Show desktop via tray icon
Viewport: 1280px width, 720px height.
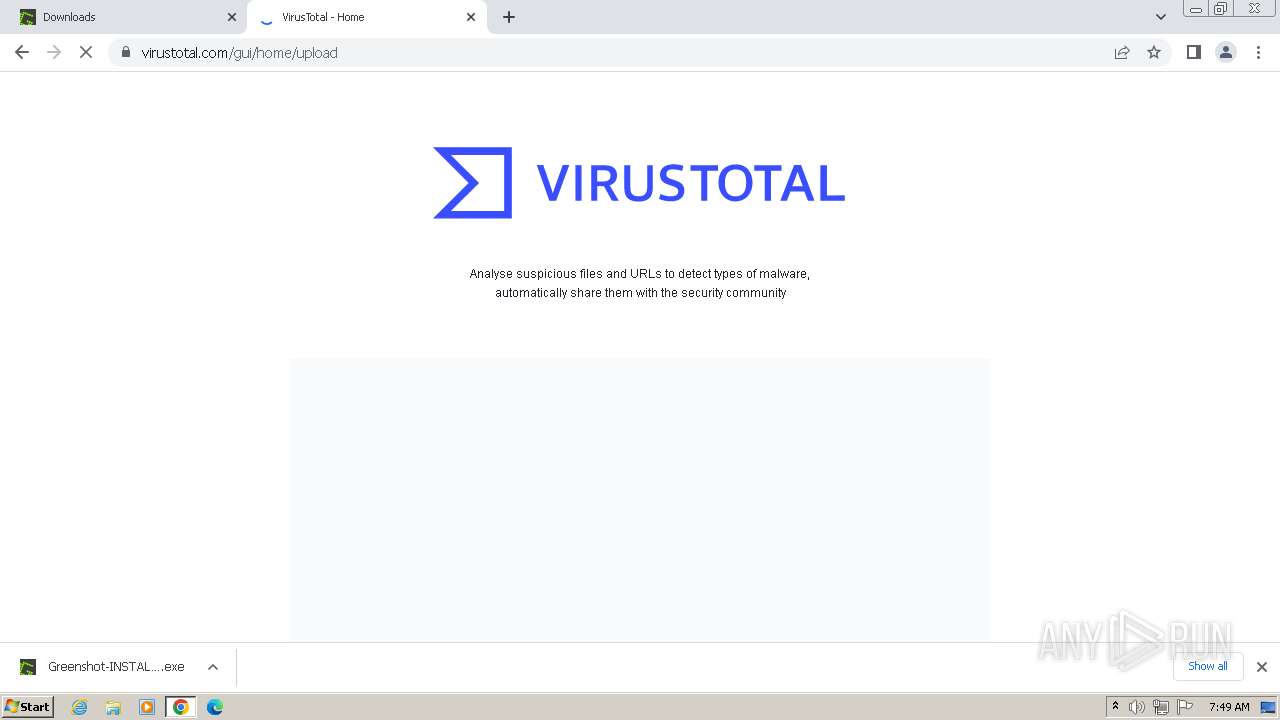(1269, 707)
